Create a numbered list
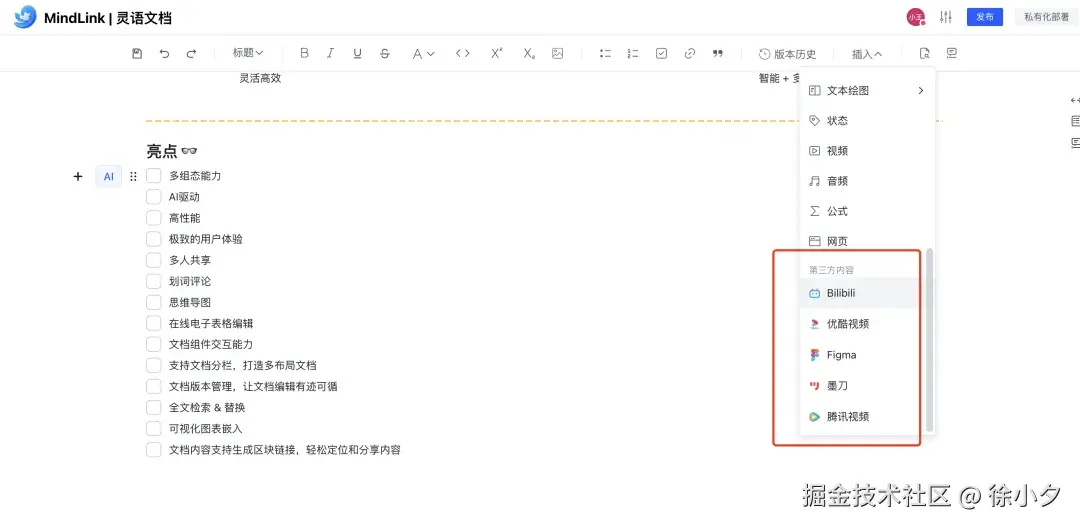This screenshot has height=527, width=1080. pos(633,54)
